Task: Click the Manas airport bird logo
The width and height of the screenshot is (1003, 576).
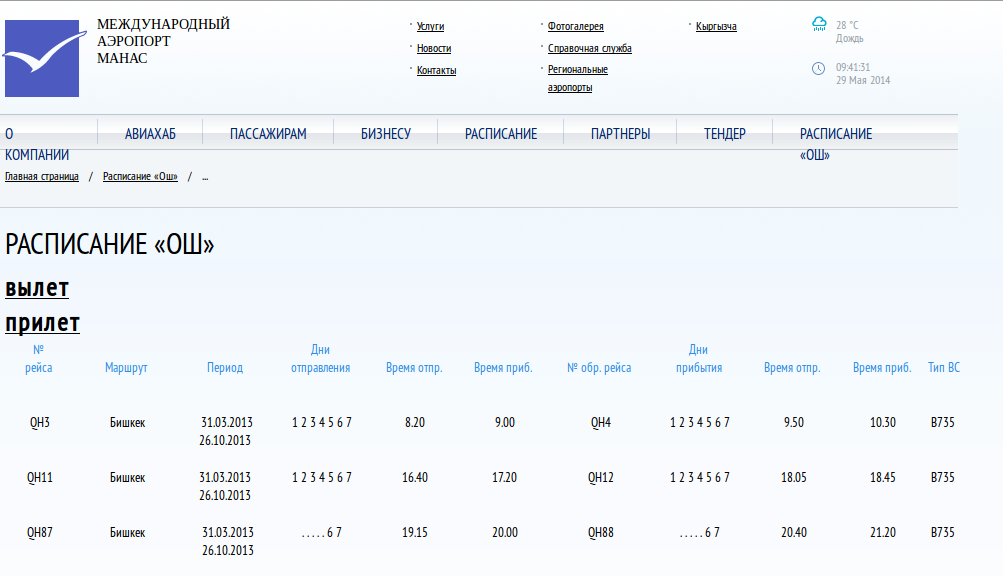Action: [x=42, y=59]
